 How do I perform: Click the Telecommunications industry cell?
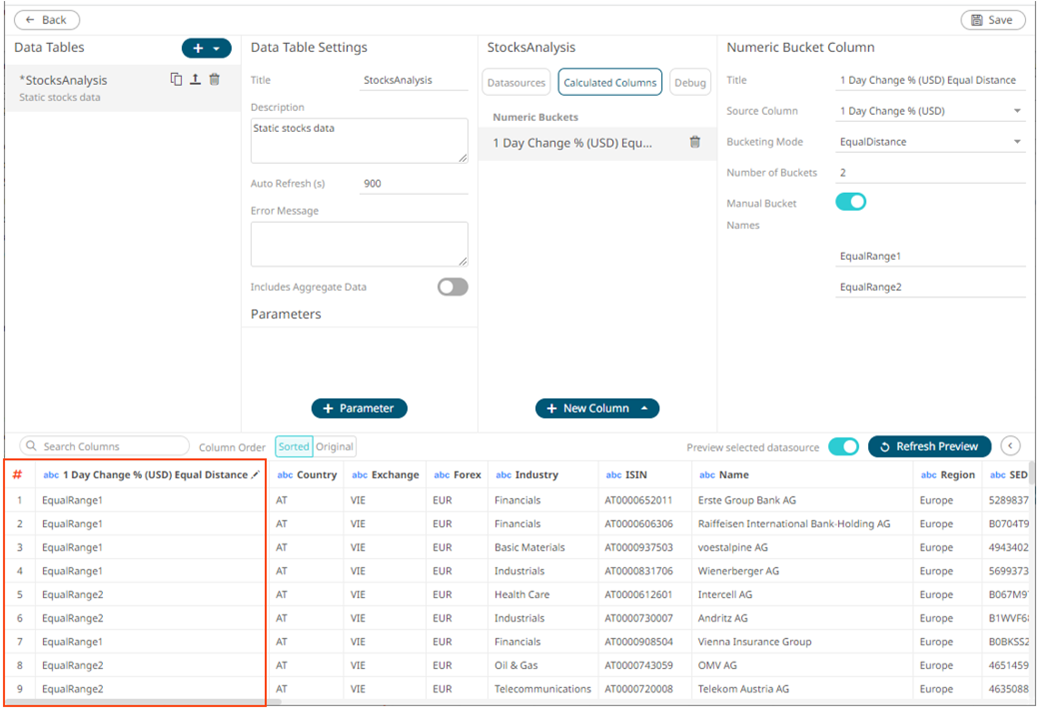[x=542, y=689]
